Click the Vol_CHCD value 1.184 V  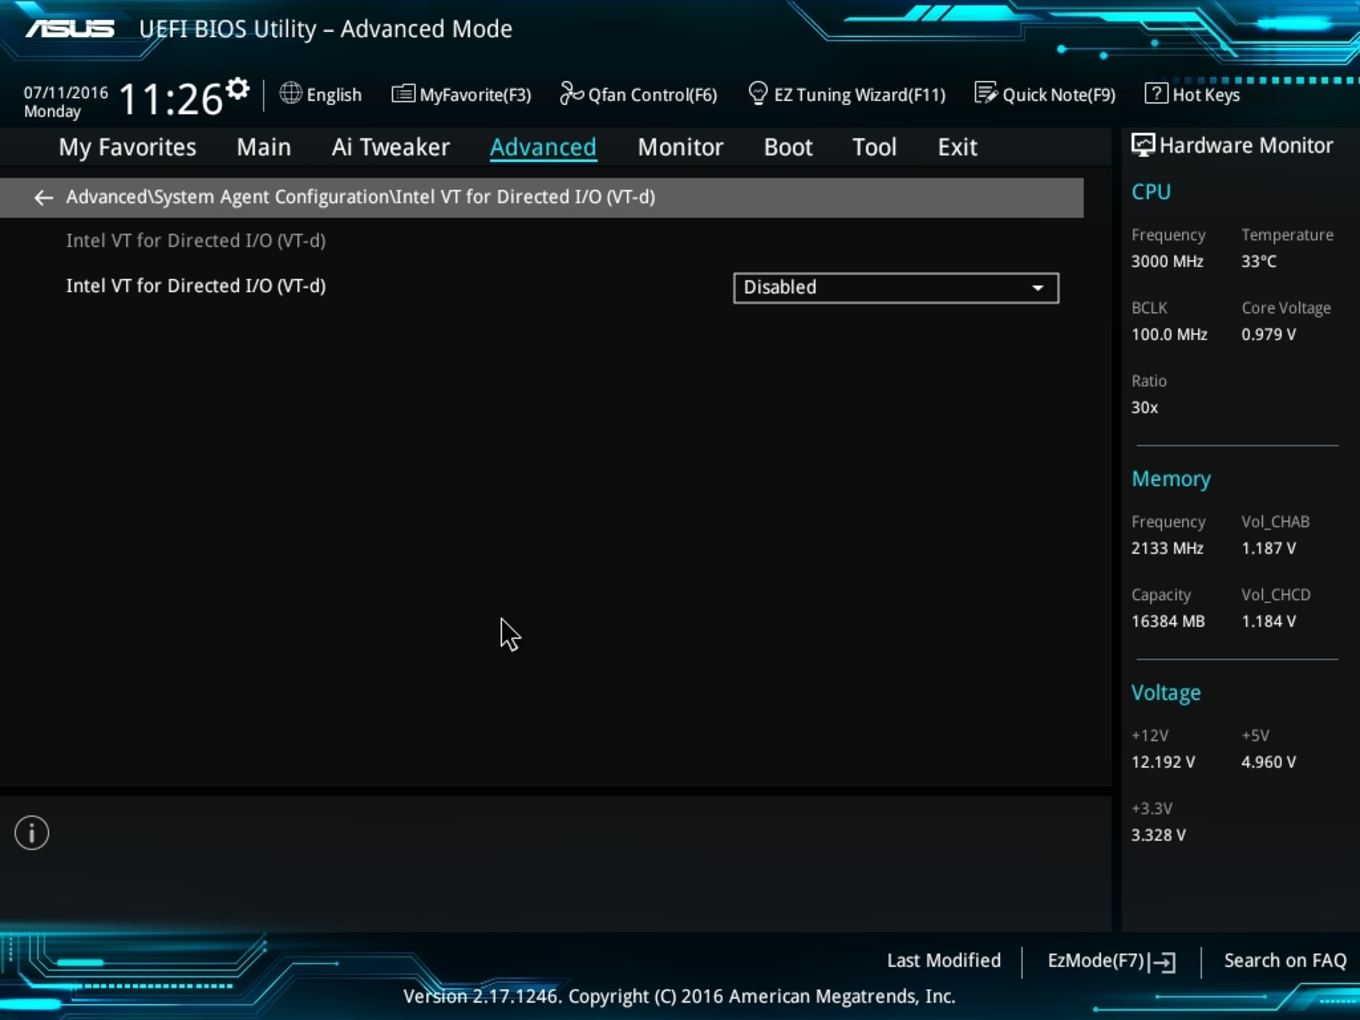1268,622
